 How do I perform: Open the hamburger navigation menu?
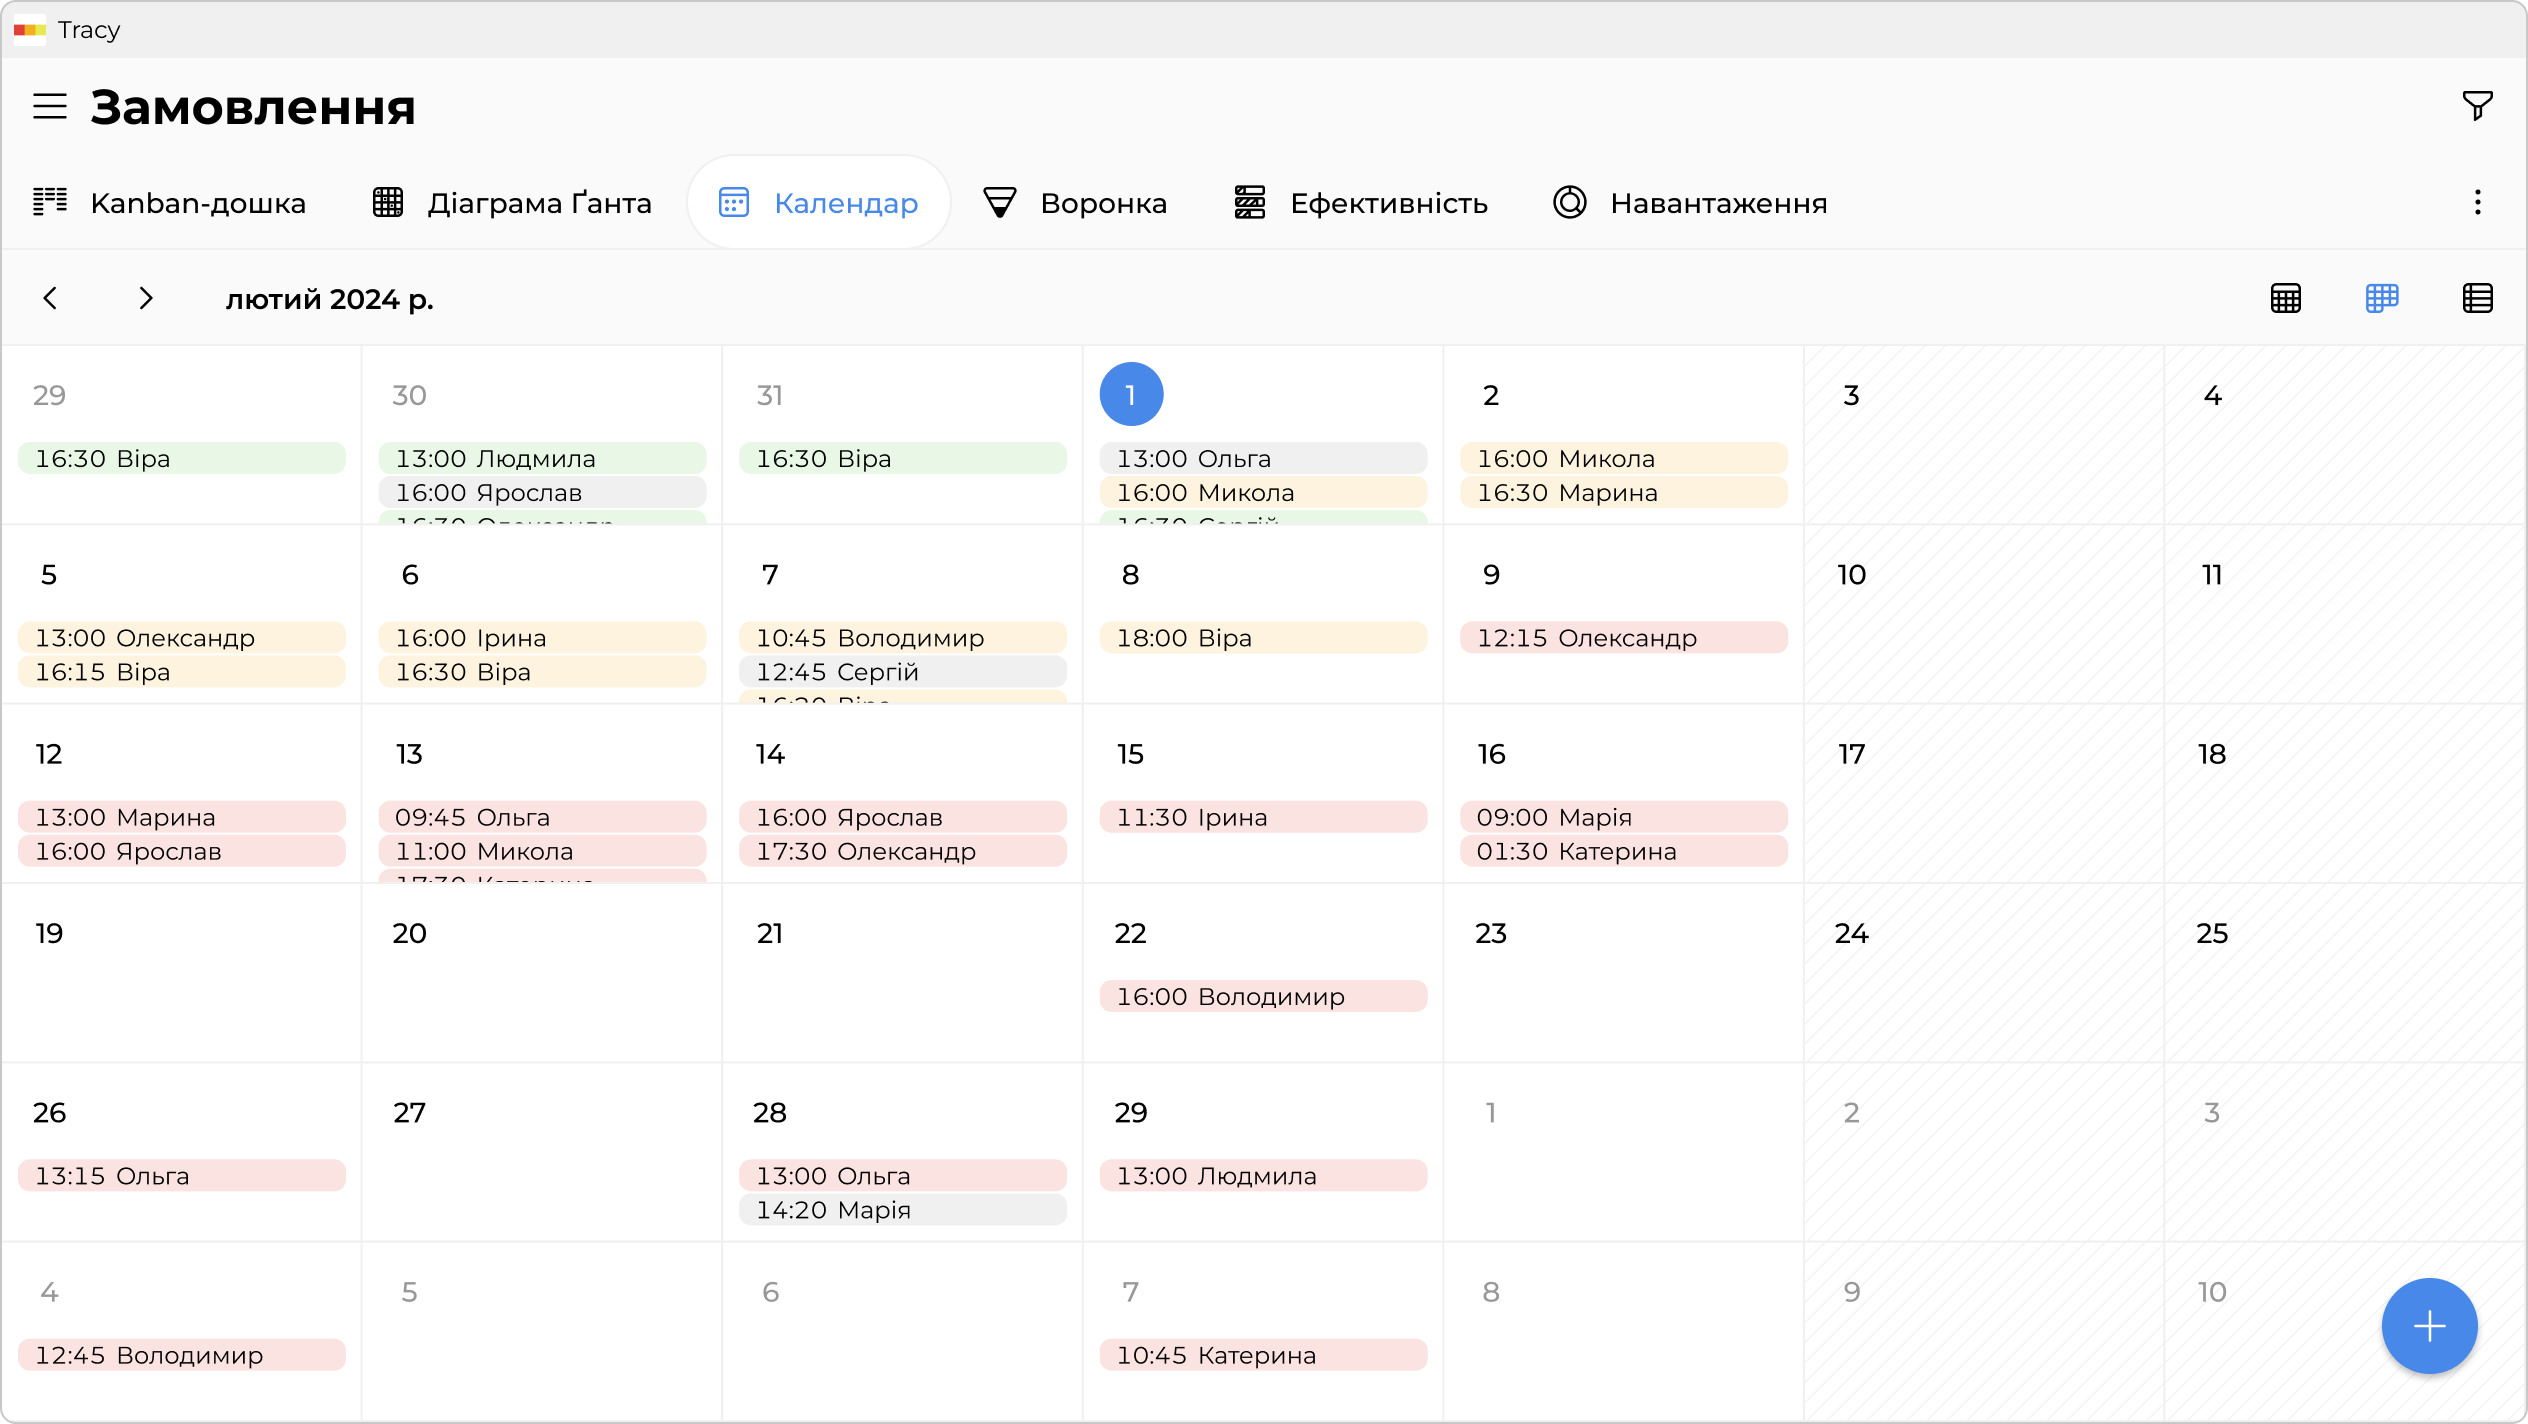tap(50, 106)
